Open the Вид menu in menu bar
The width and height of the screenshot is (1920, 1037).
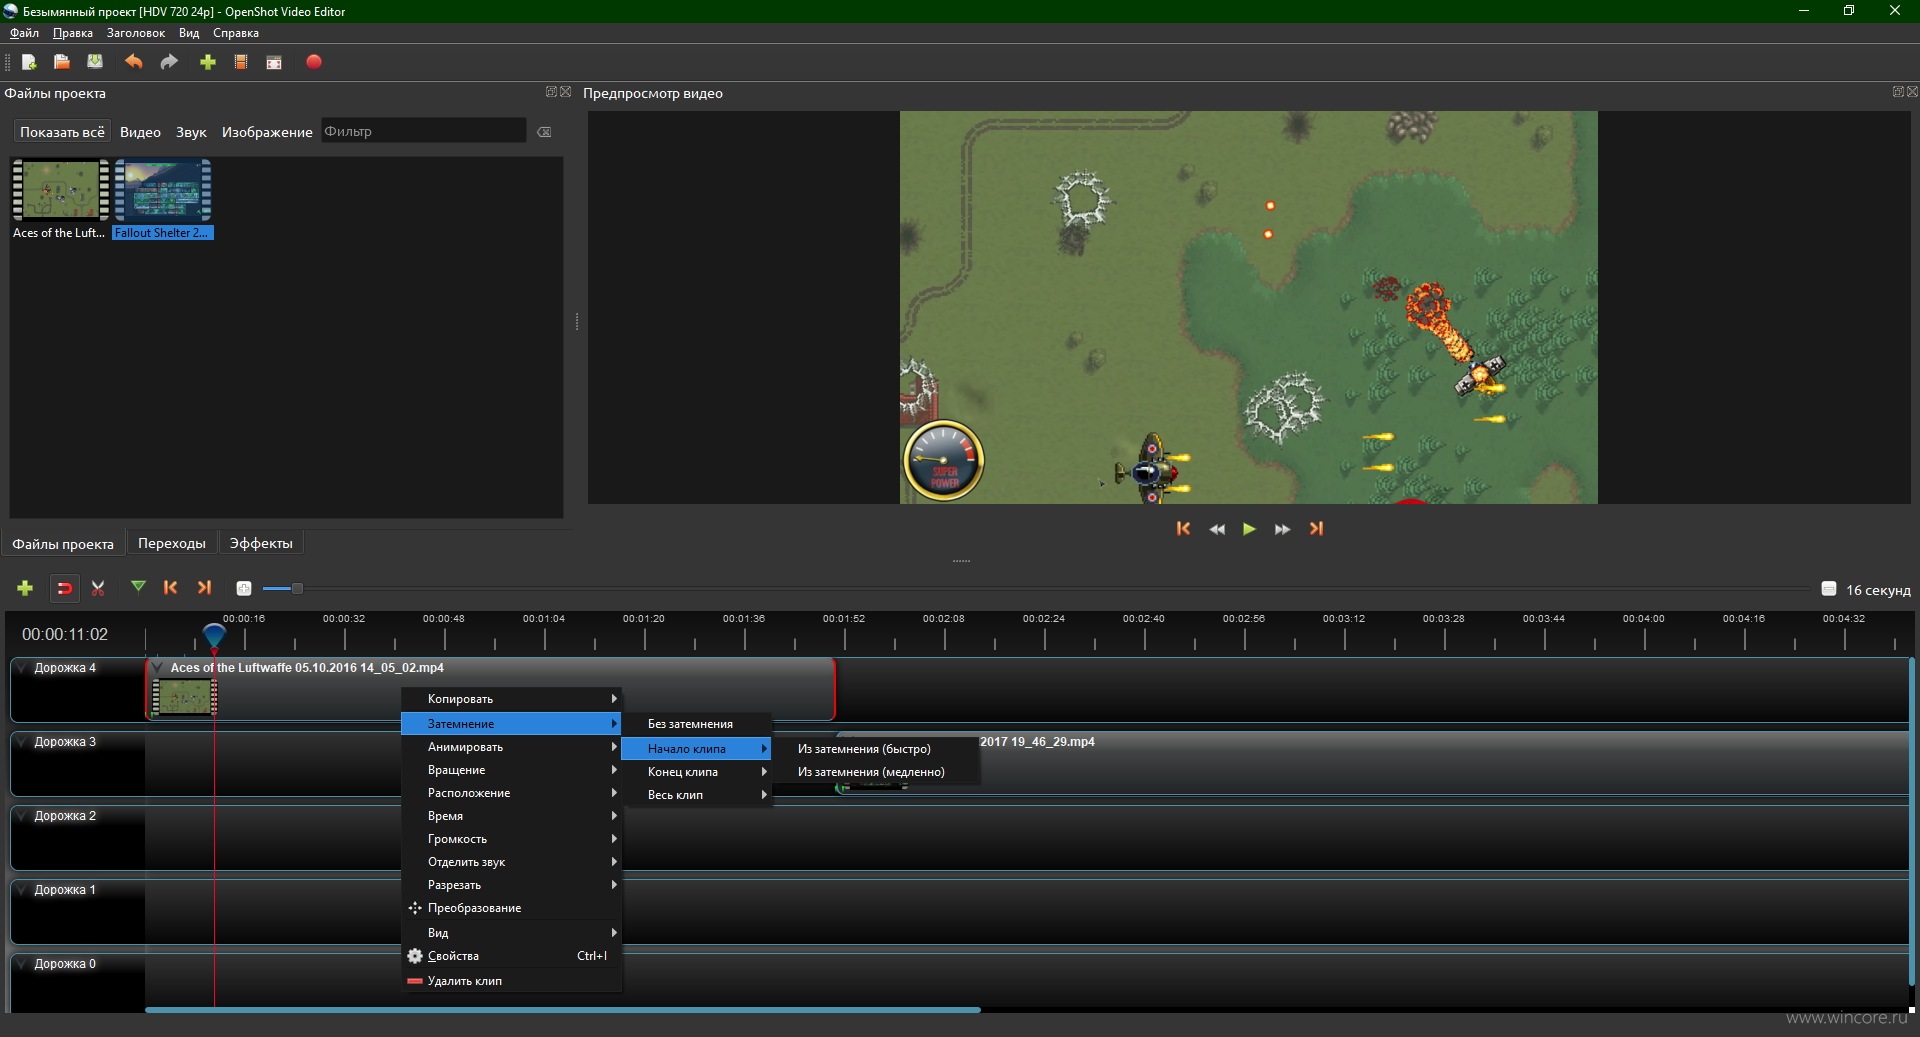[189, 33]
